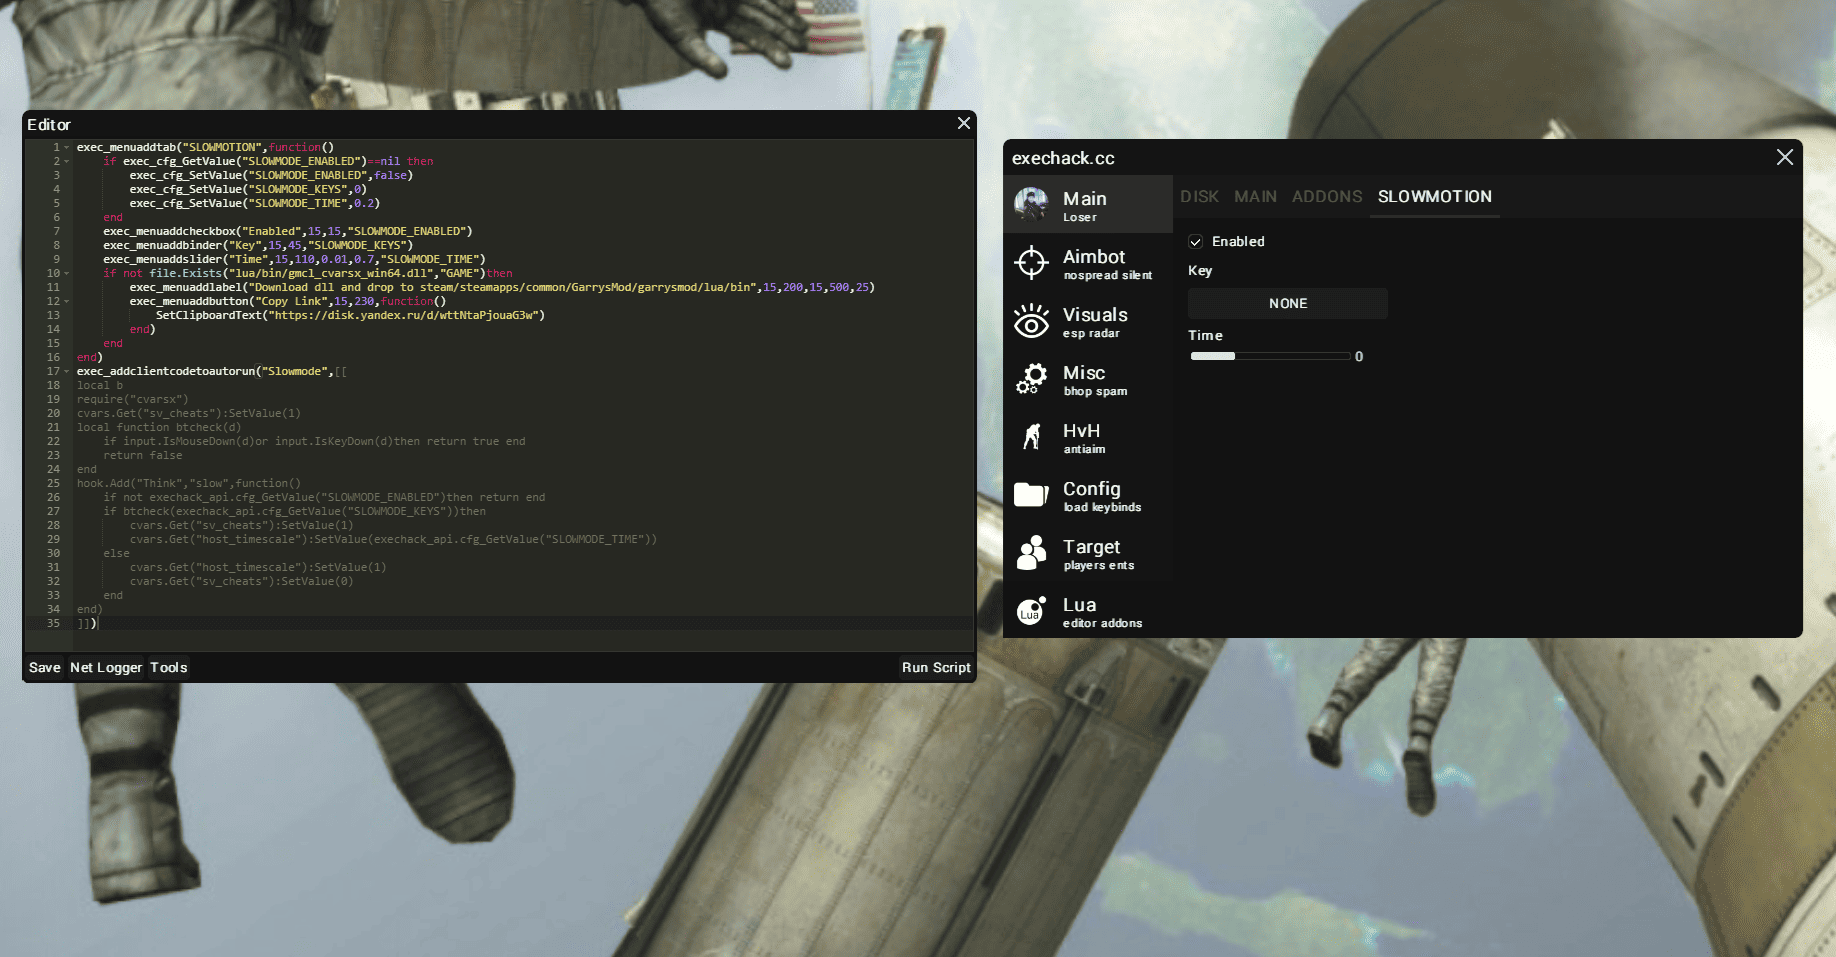Open the Main section with avatar icon
1836x957 pixels.
point(1031,204)
